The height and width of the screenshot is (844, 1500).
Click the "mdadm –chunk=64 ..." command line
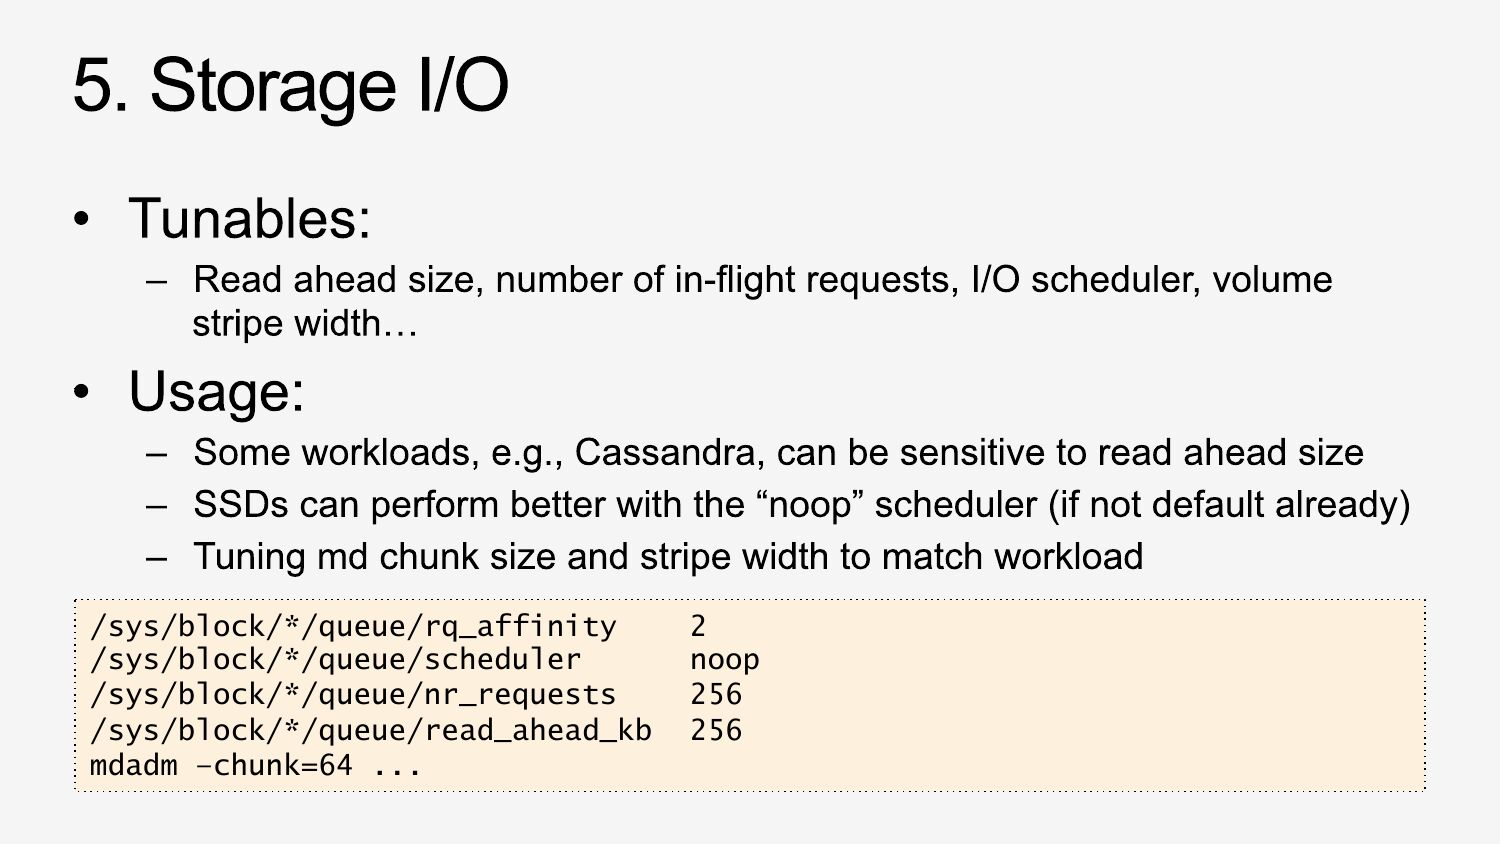[255, 766]
